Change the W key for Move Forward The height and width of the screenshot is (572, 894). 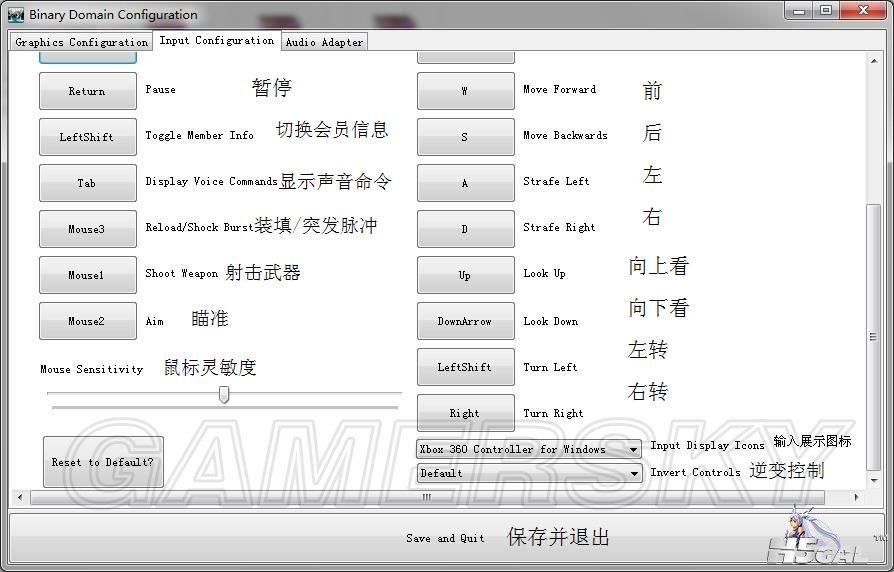click(465, 91)
